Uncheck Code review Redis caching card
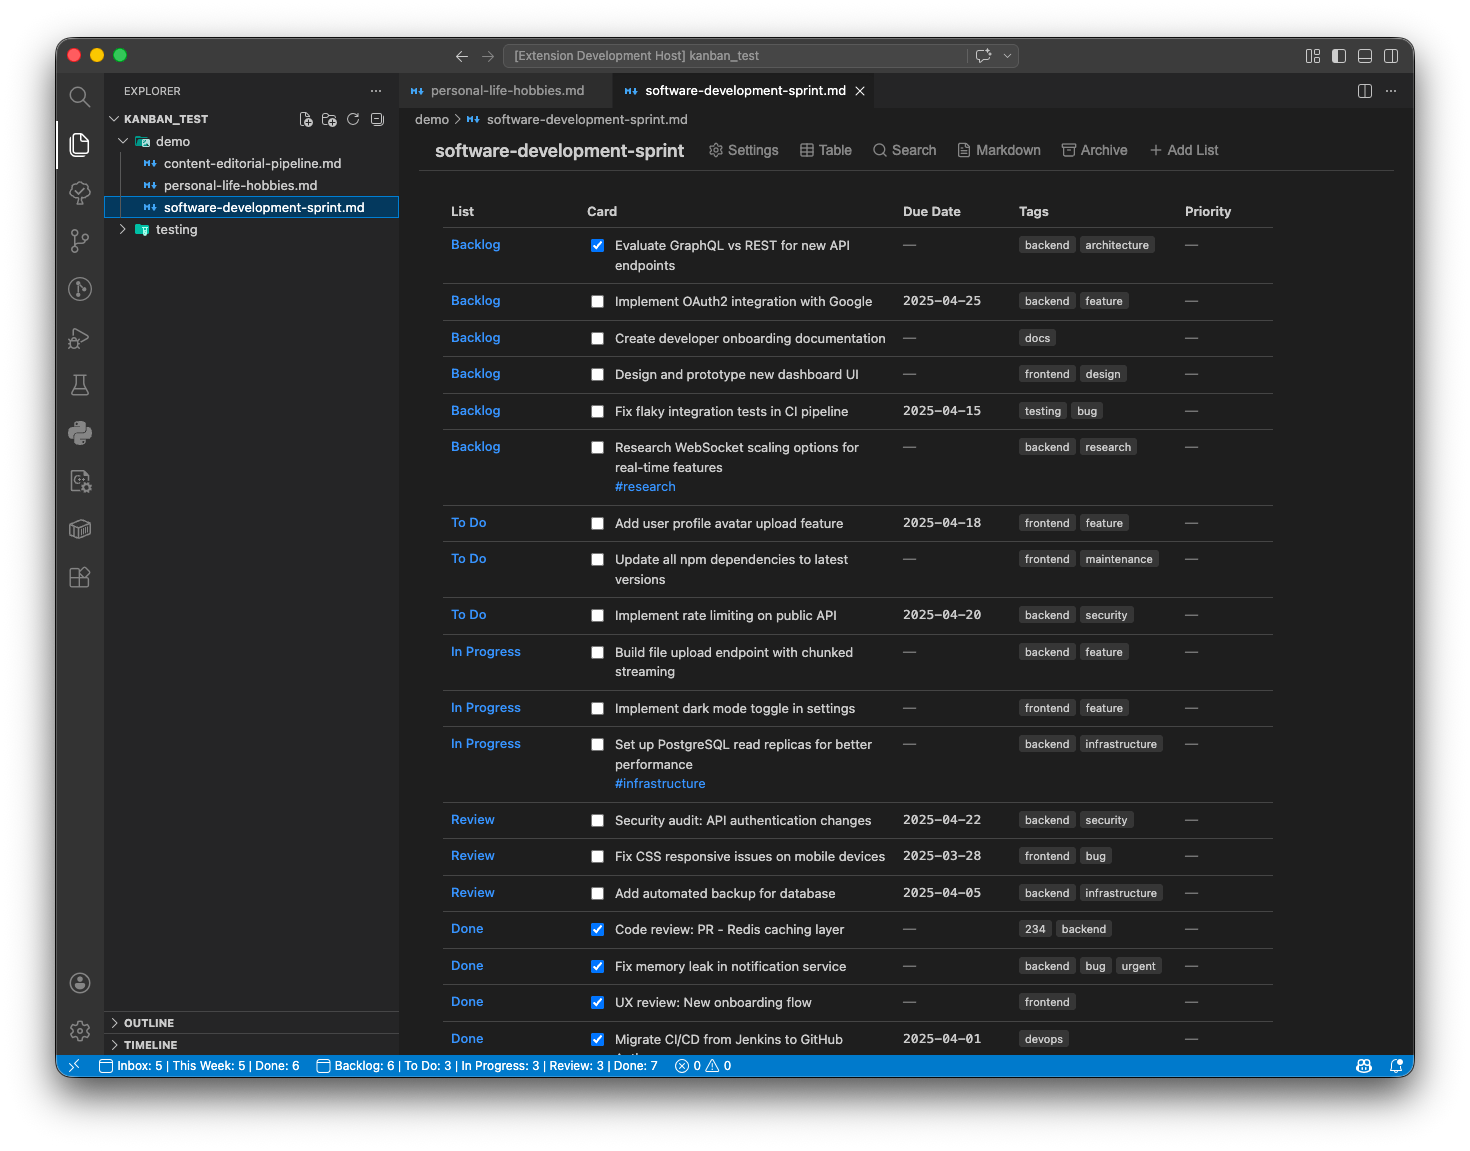Screen dimensions: 1470x1151 coord(597,929)
